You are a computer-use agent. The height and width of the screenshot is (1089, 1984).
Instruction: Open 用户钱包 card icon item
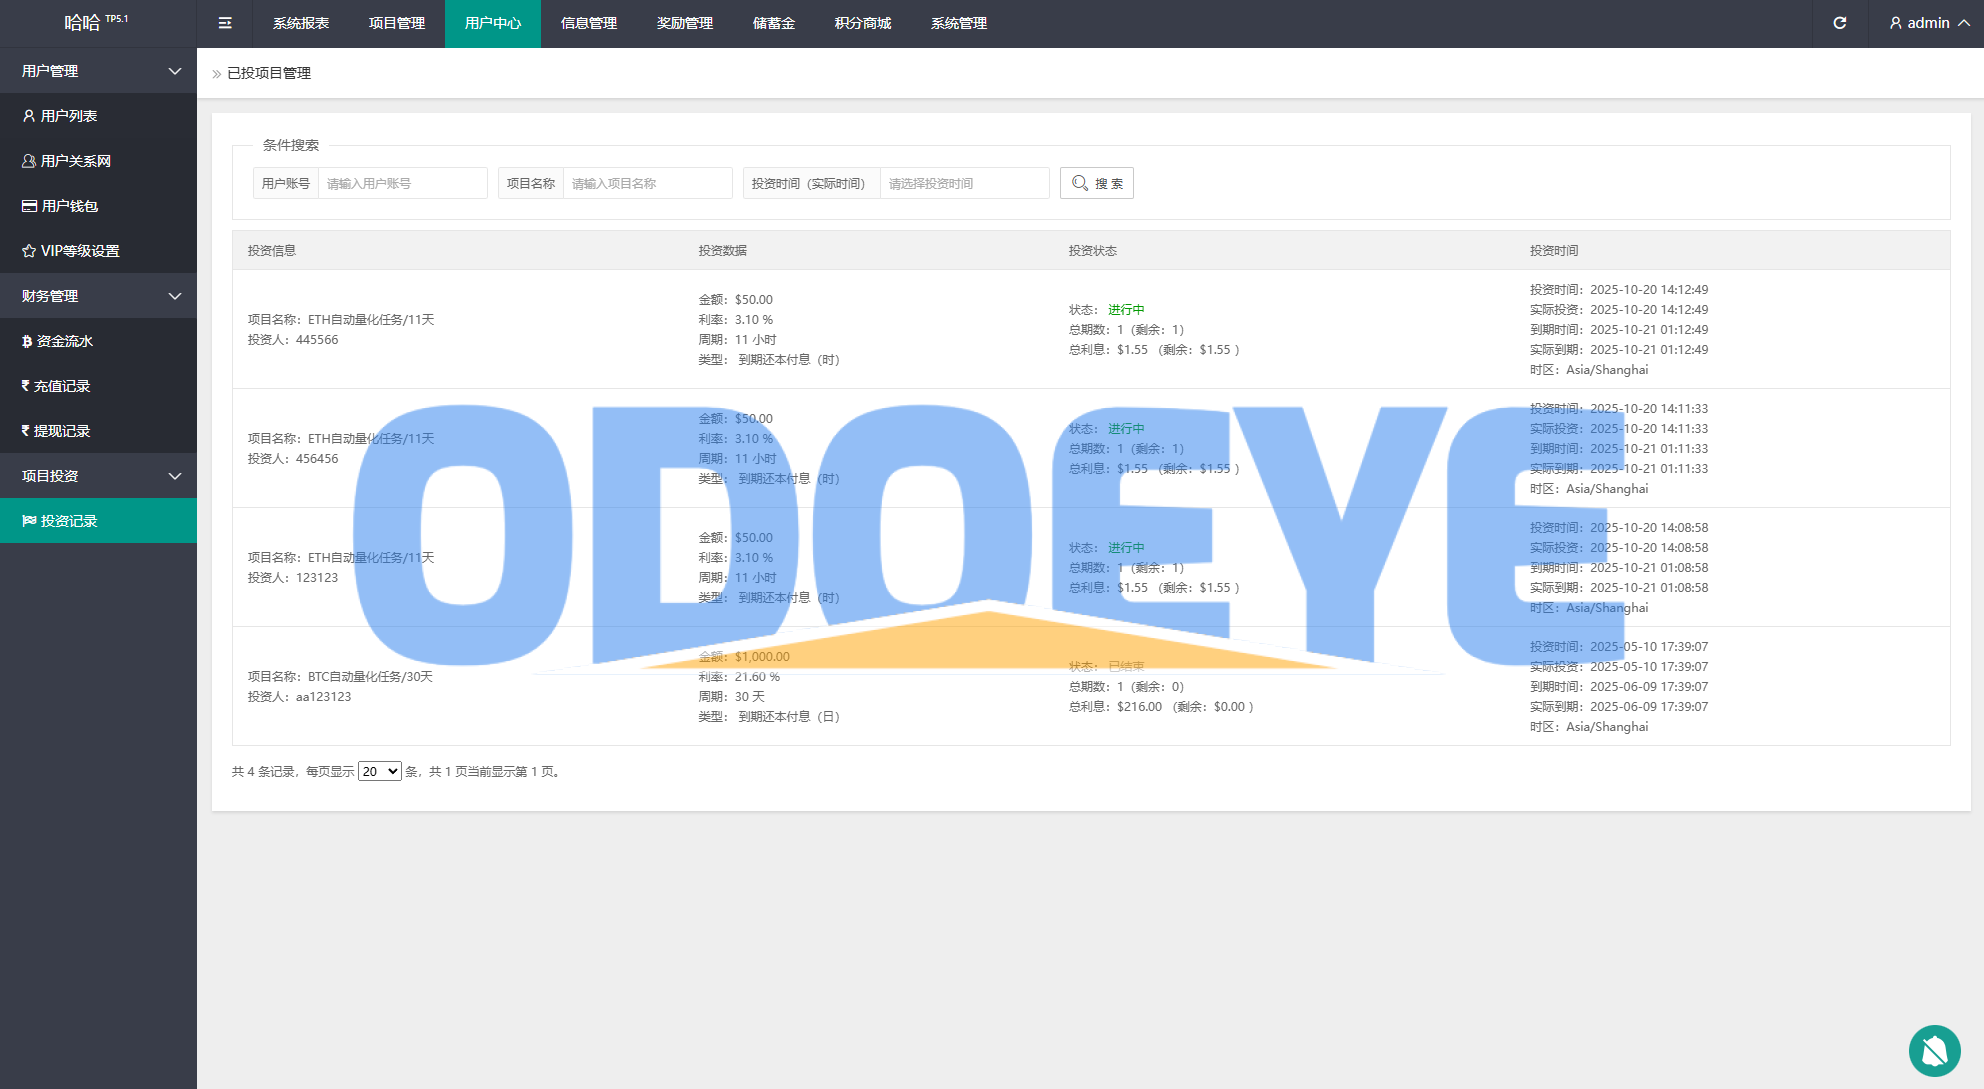69,206
